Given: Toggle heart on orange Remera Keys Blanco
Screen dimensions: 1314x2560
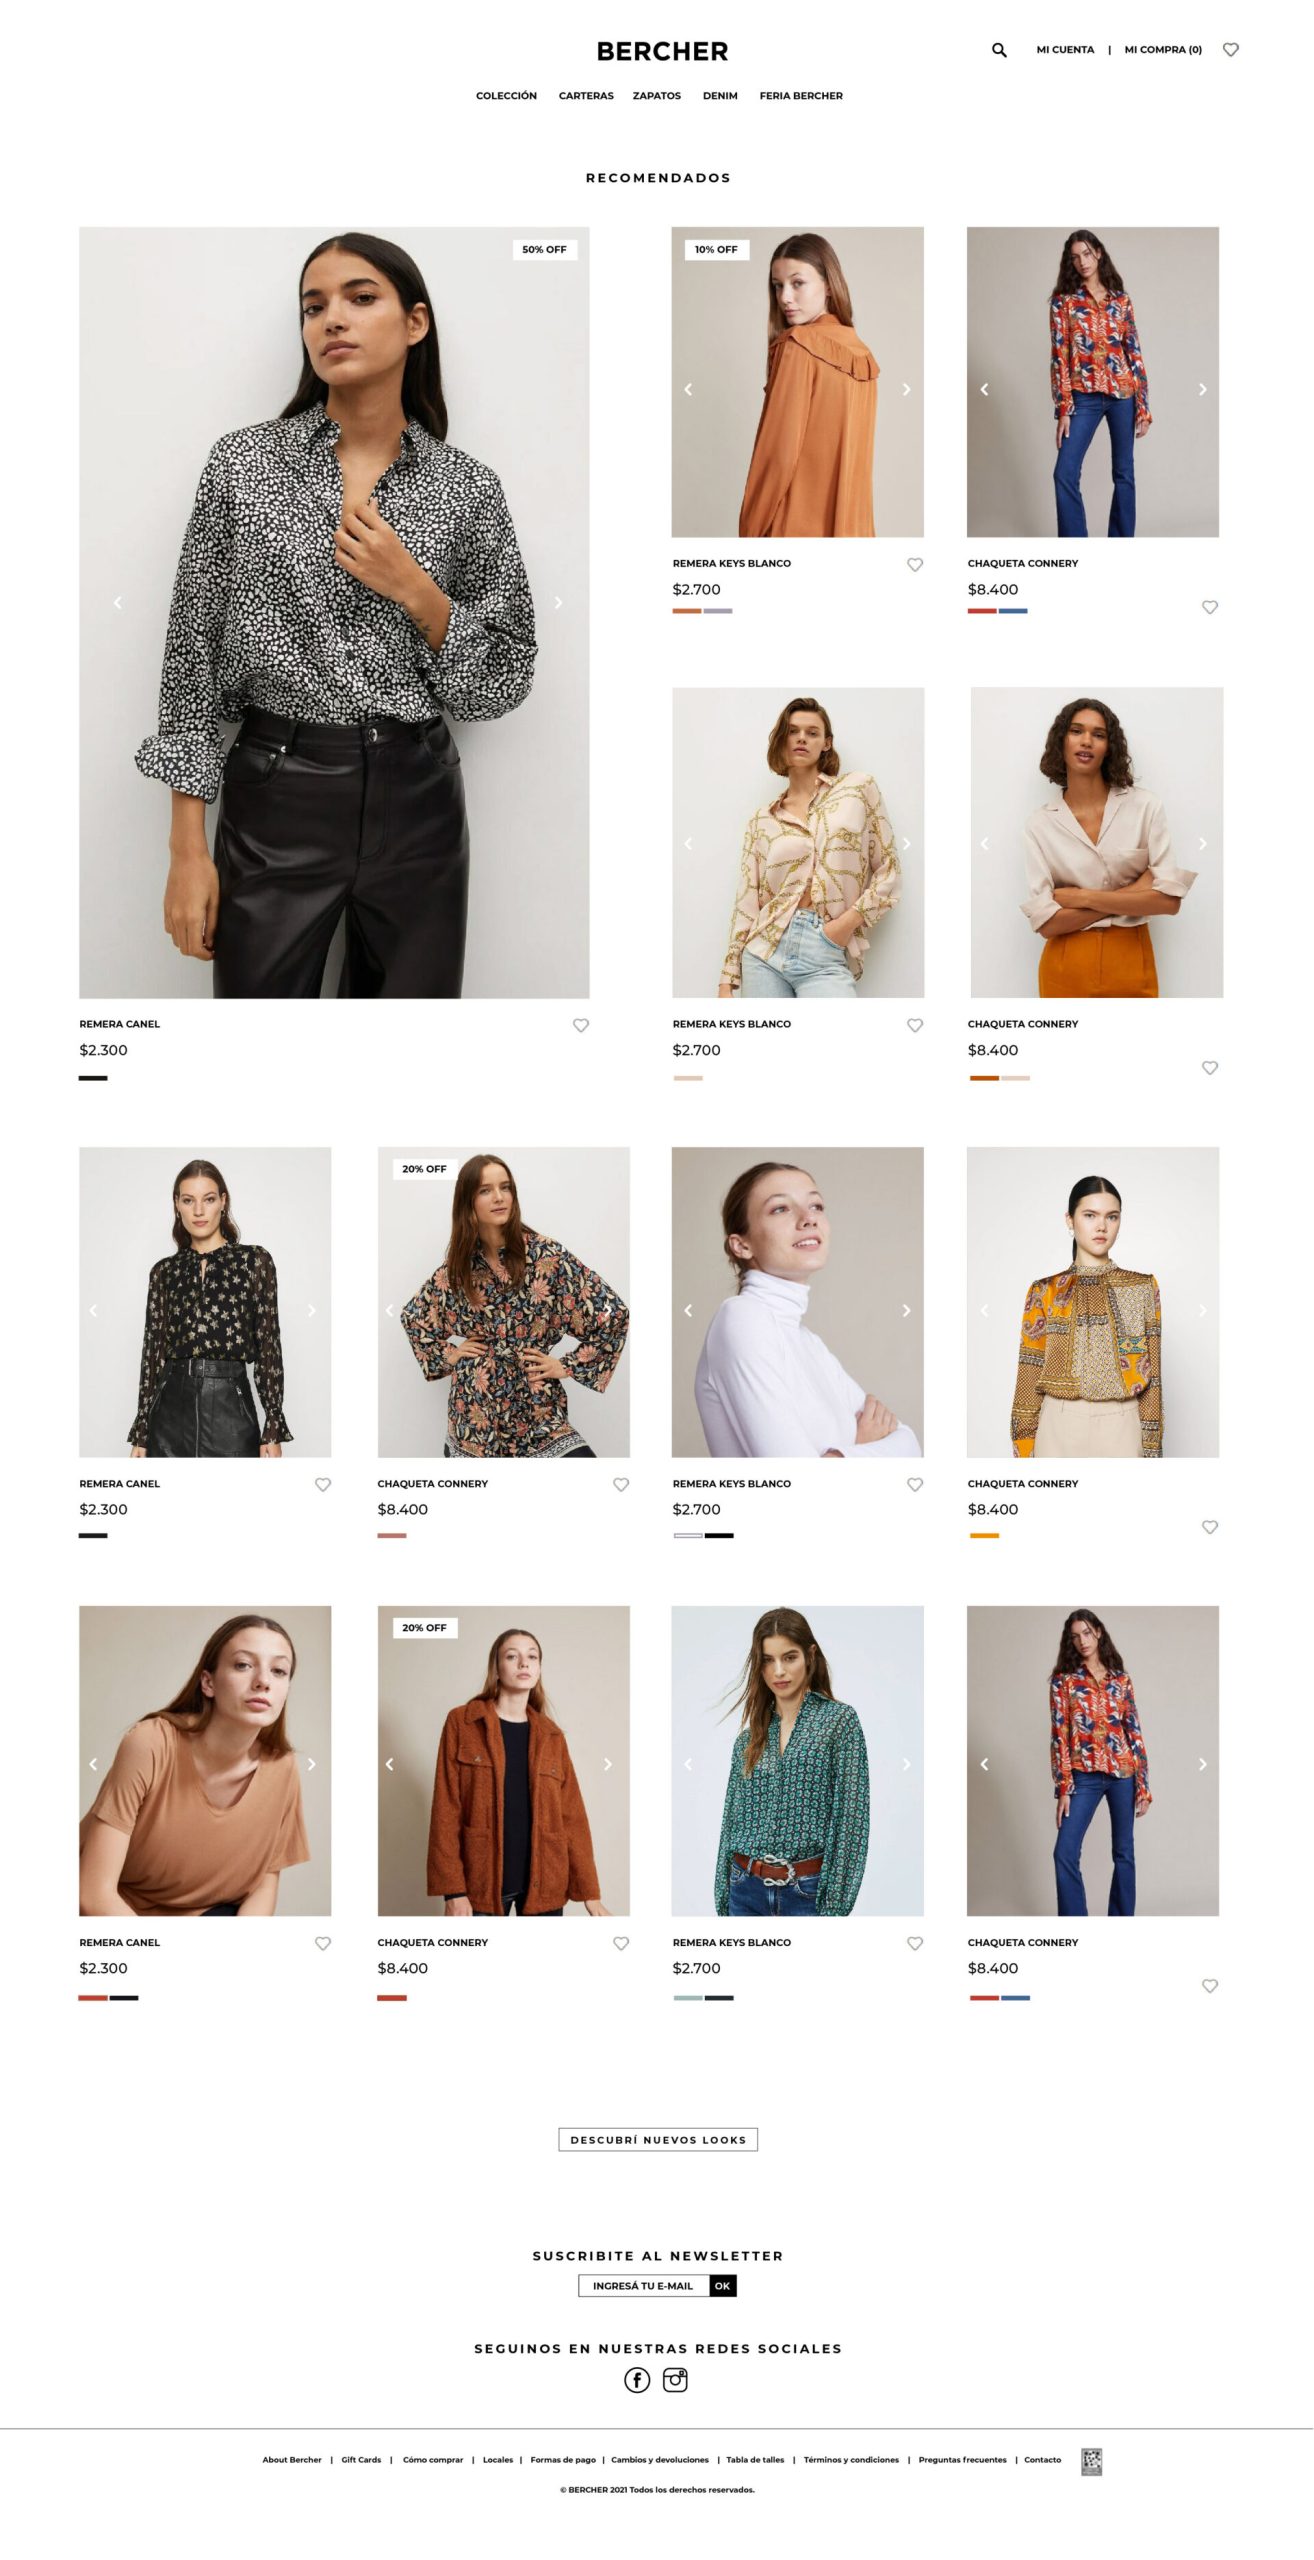Looking at the screenshot, I should click(x=915, y=565).
